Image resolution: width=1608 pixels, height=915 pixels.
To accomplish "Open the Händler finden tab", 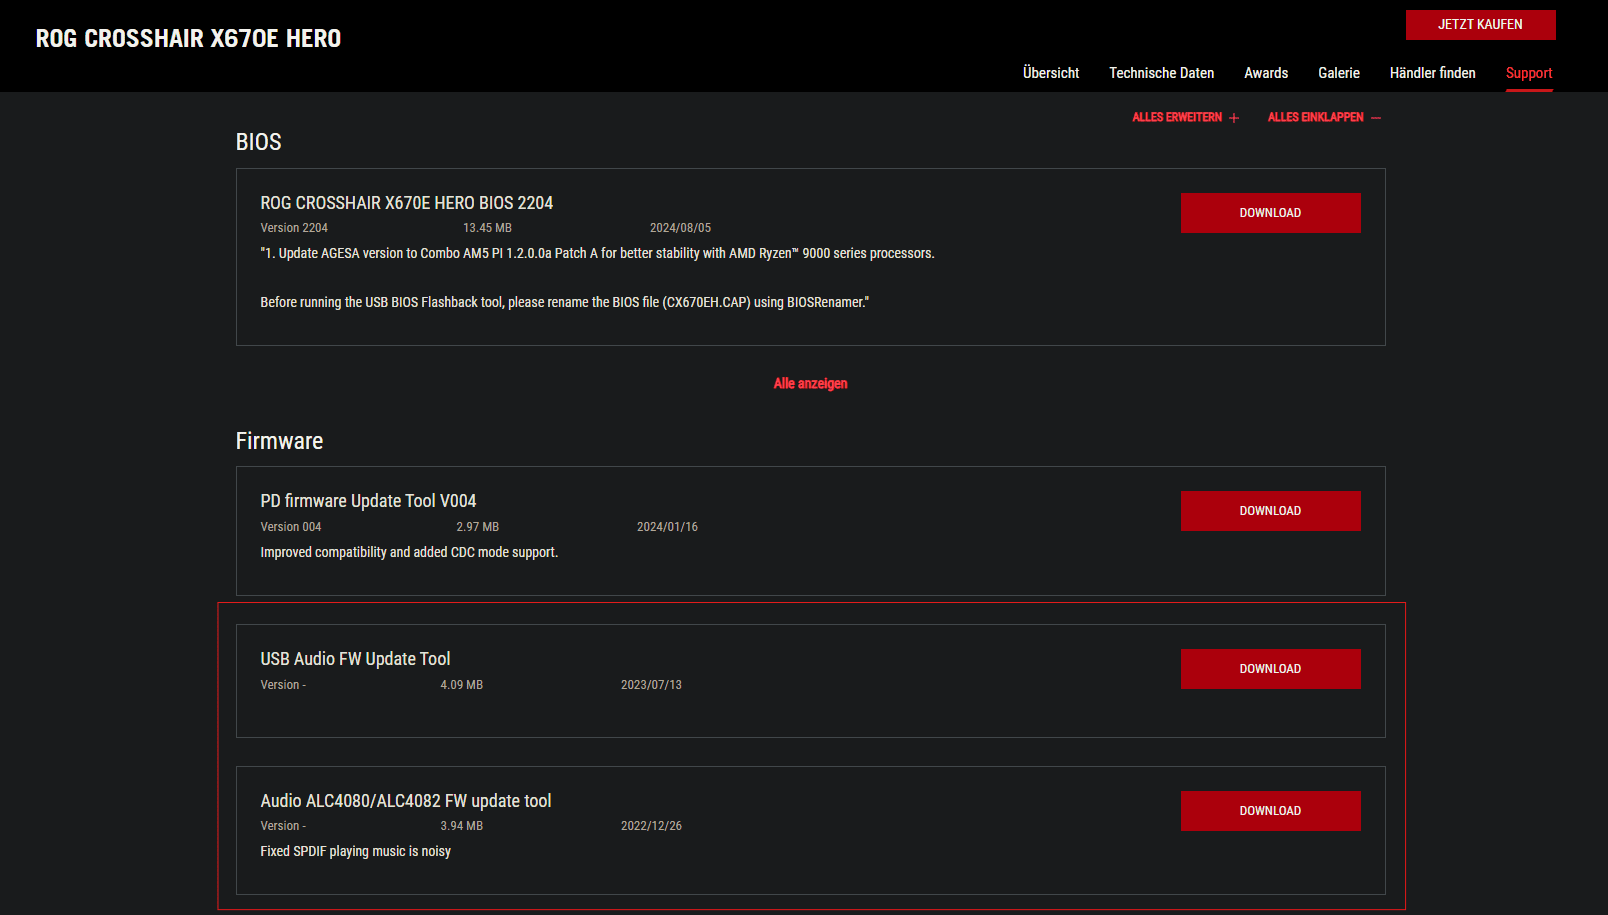I will point(1432,73).
